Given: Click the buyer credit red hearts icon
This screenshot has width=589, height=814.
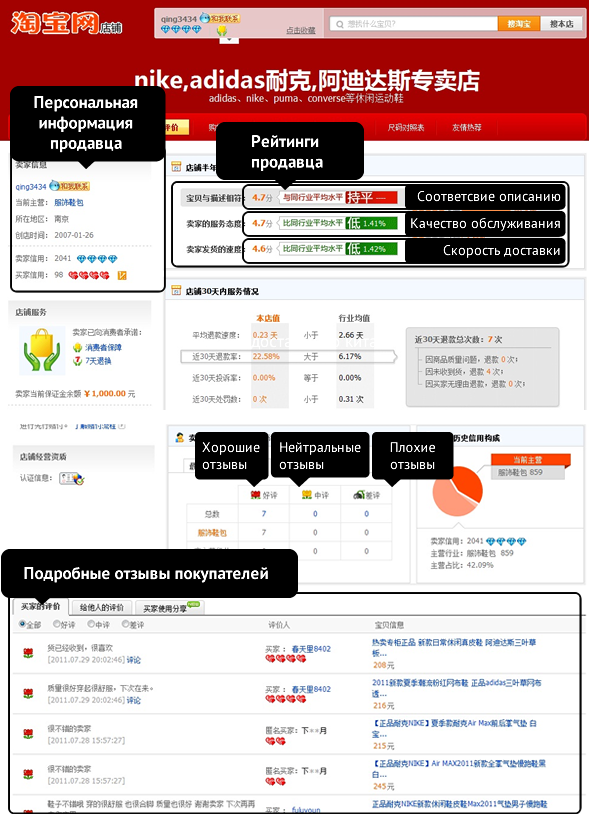Looking at the screenshot, I should pos(89,275).
